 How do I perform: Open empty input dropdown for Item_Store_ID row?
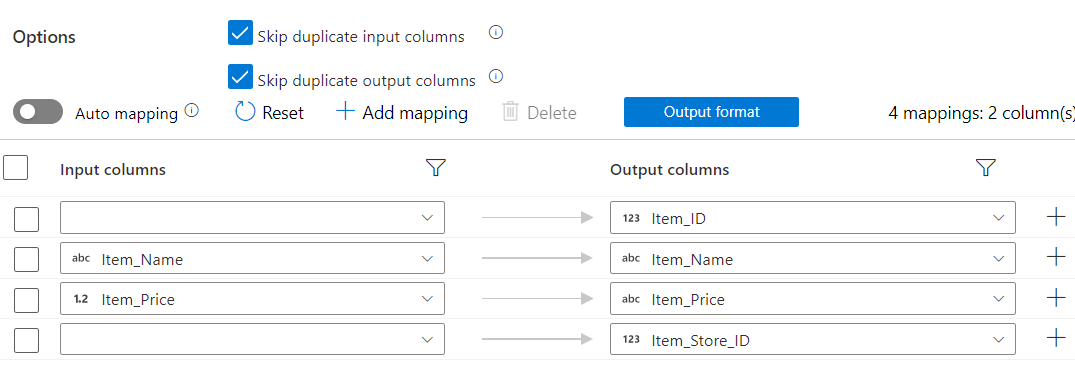[252, 339]
